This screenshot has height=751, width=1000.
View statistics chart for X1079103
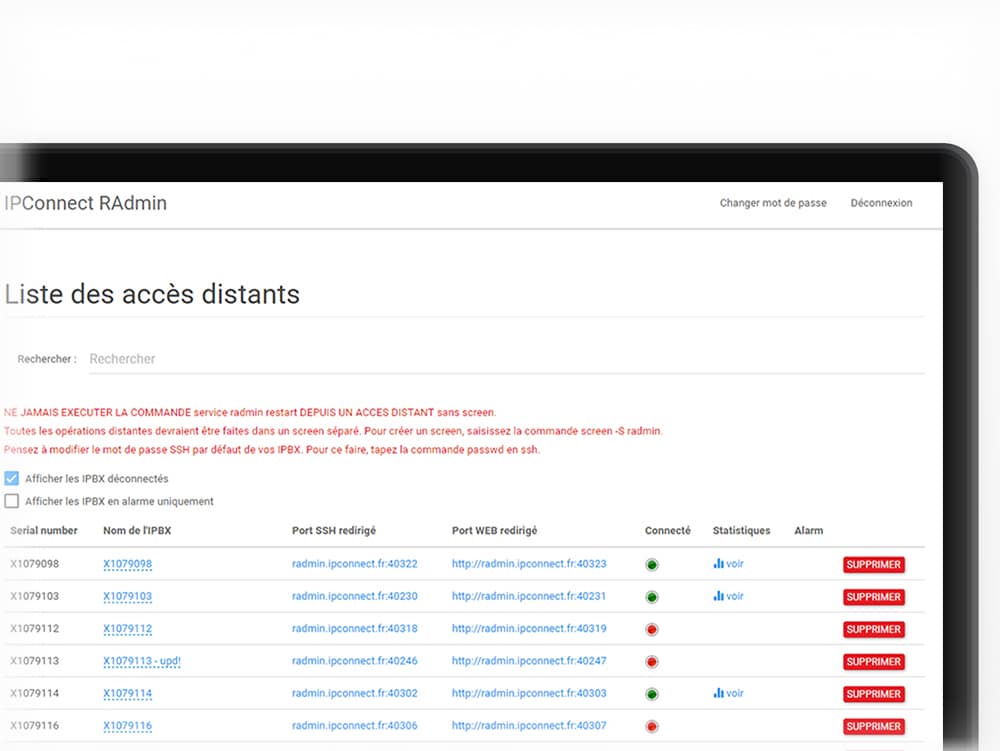(728, 596)
